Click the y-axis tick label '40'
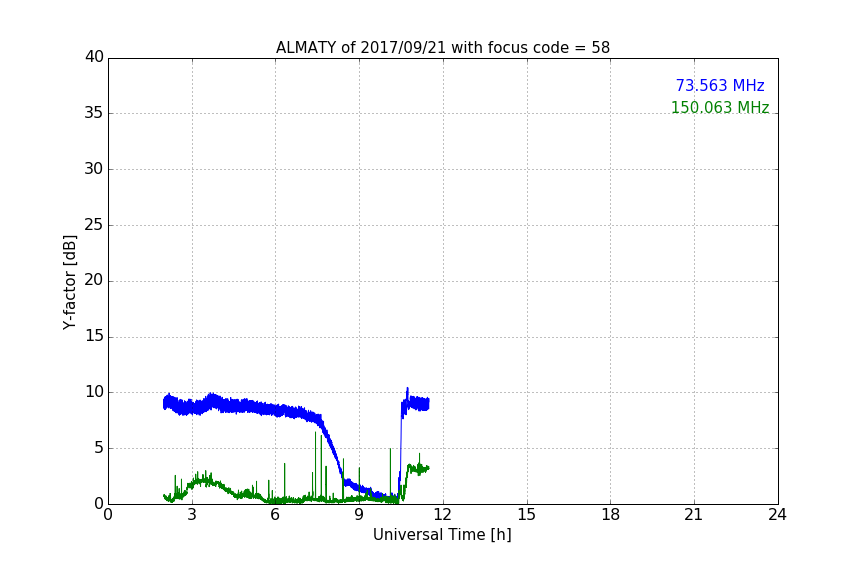864x576 pixels. (x=94, y=57)
